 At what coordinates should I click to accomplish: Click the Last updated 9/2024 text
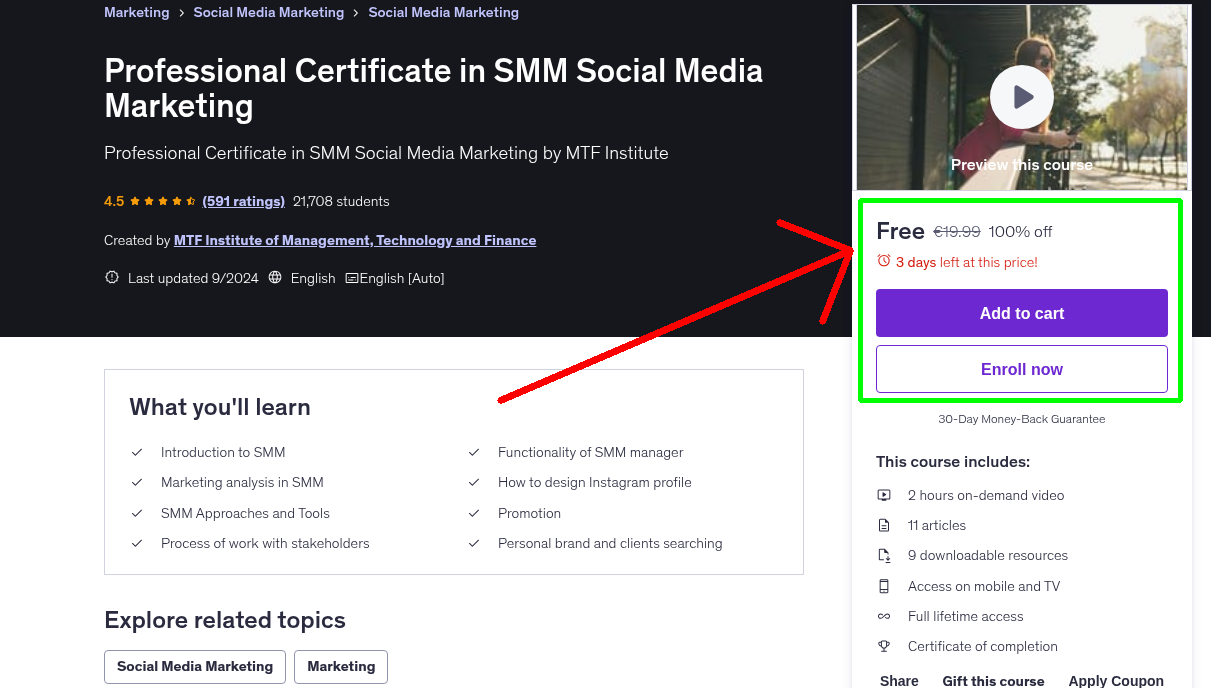192,278
